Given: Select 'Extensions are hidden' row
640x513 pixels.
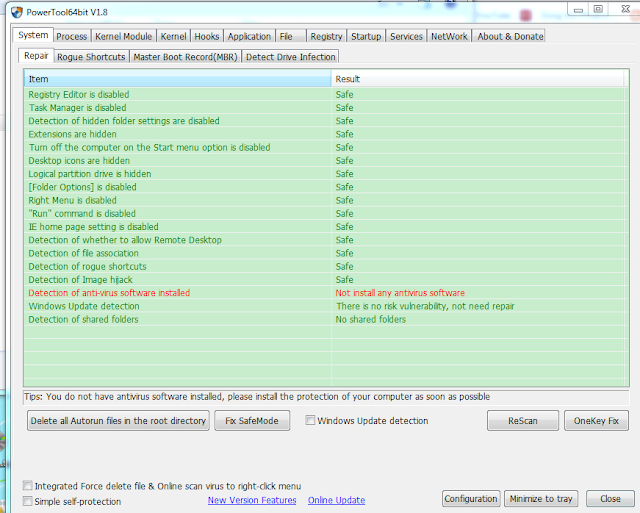Looking at the screenshot, I should (x=324, y=134).
